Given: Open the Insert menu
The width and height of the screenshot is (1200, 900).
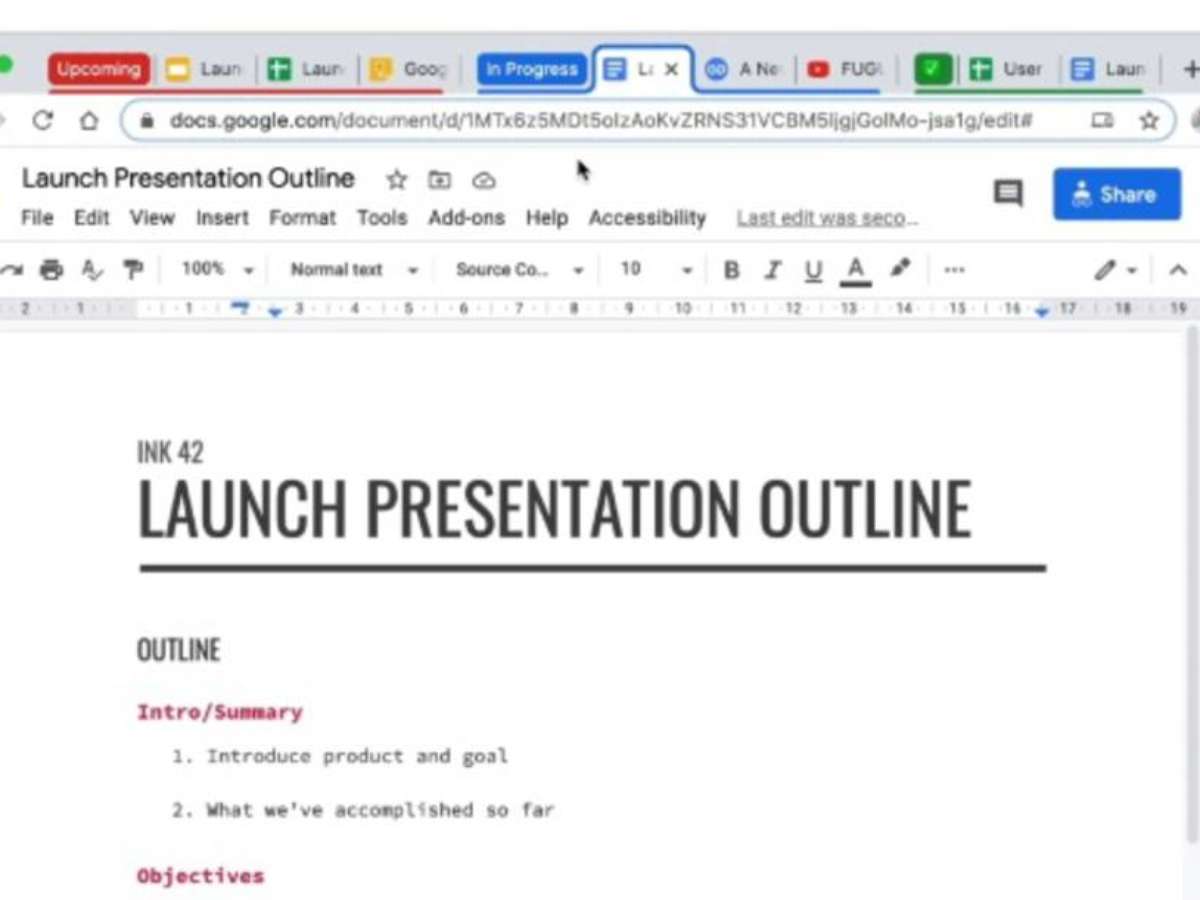Looking at the screenshot, I should (x=222, y=218).
